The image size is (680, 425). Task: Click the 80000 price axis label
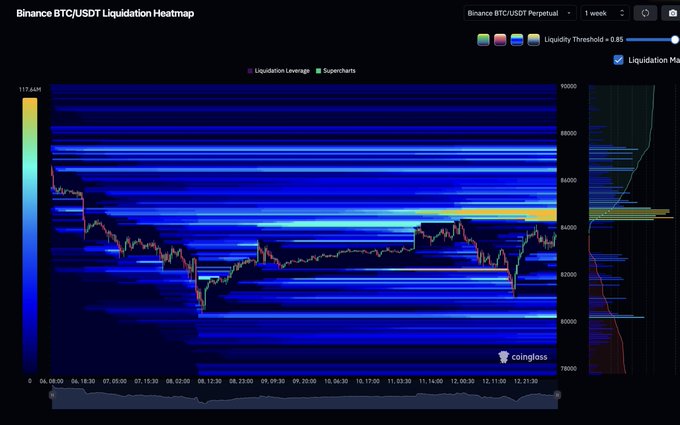pyautogui.click(x=568, y=322)
